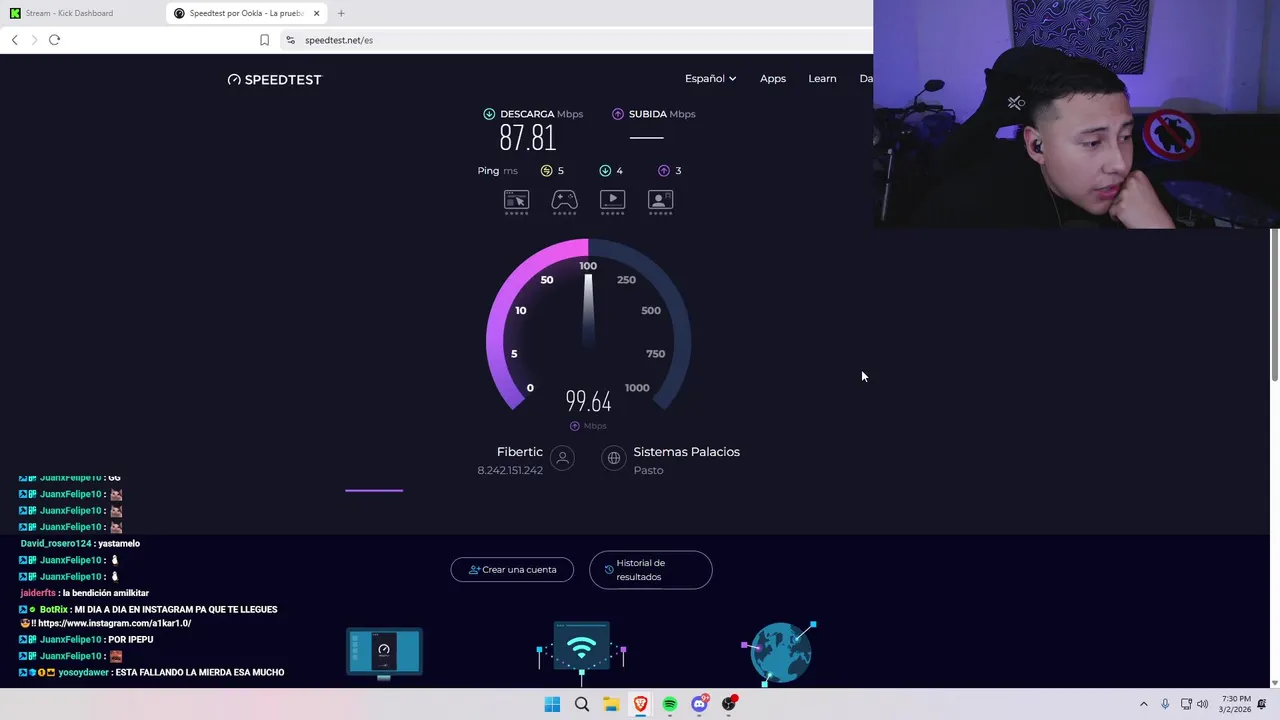Reload the Speedtest page

54,40
